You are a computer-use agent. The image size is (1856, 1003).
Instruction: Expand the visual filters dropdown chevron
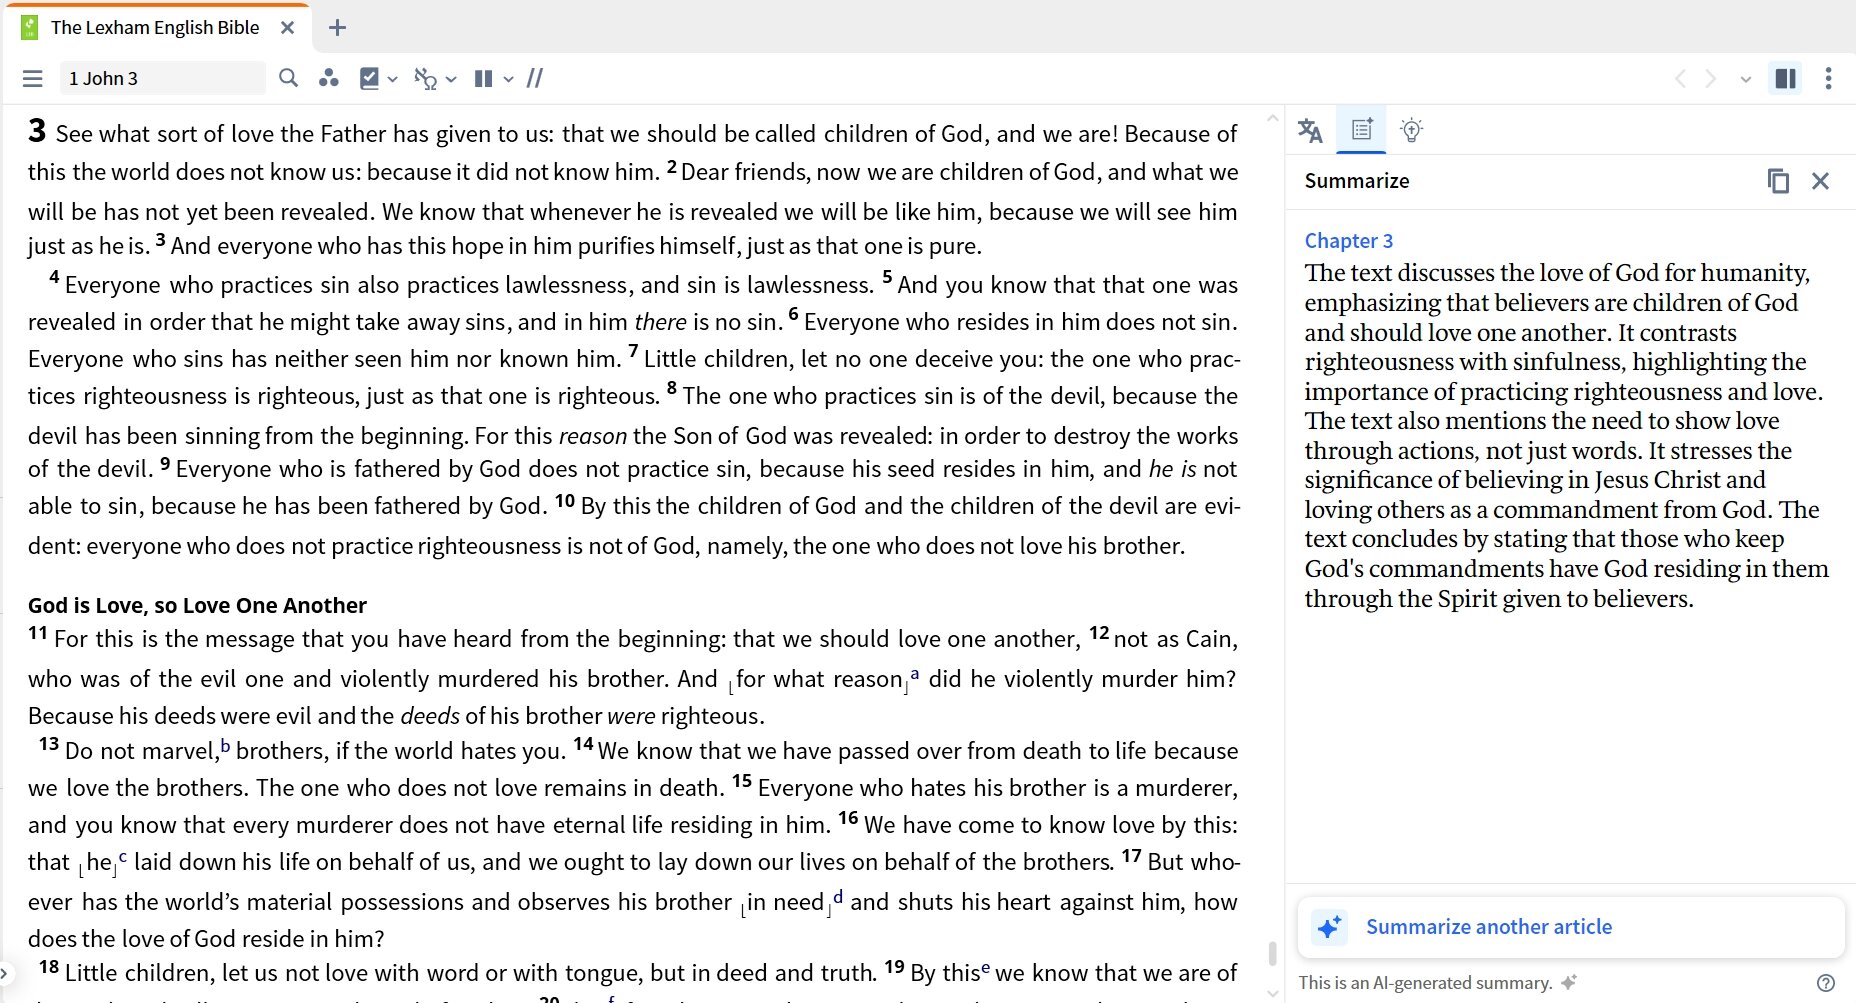pos(392,78)
